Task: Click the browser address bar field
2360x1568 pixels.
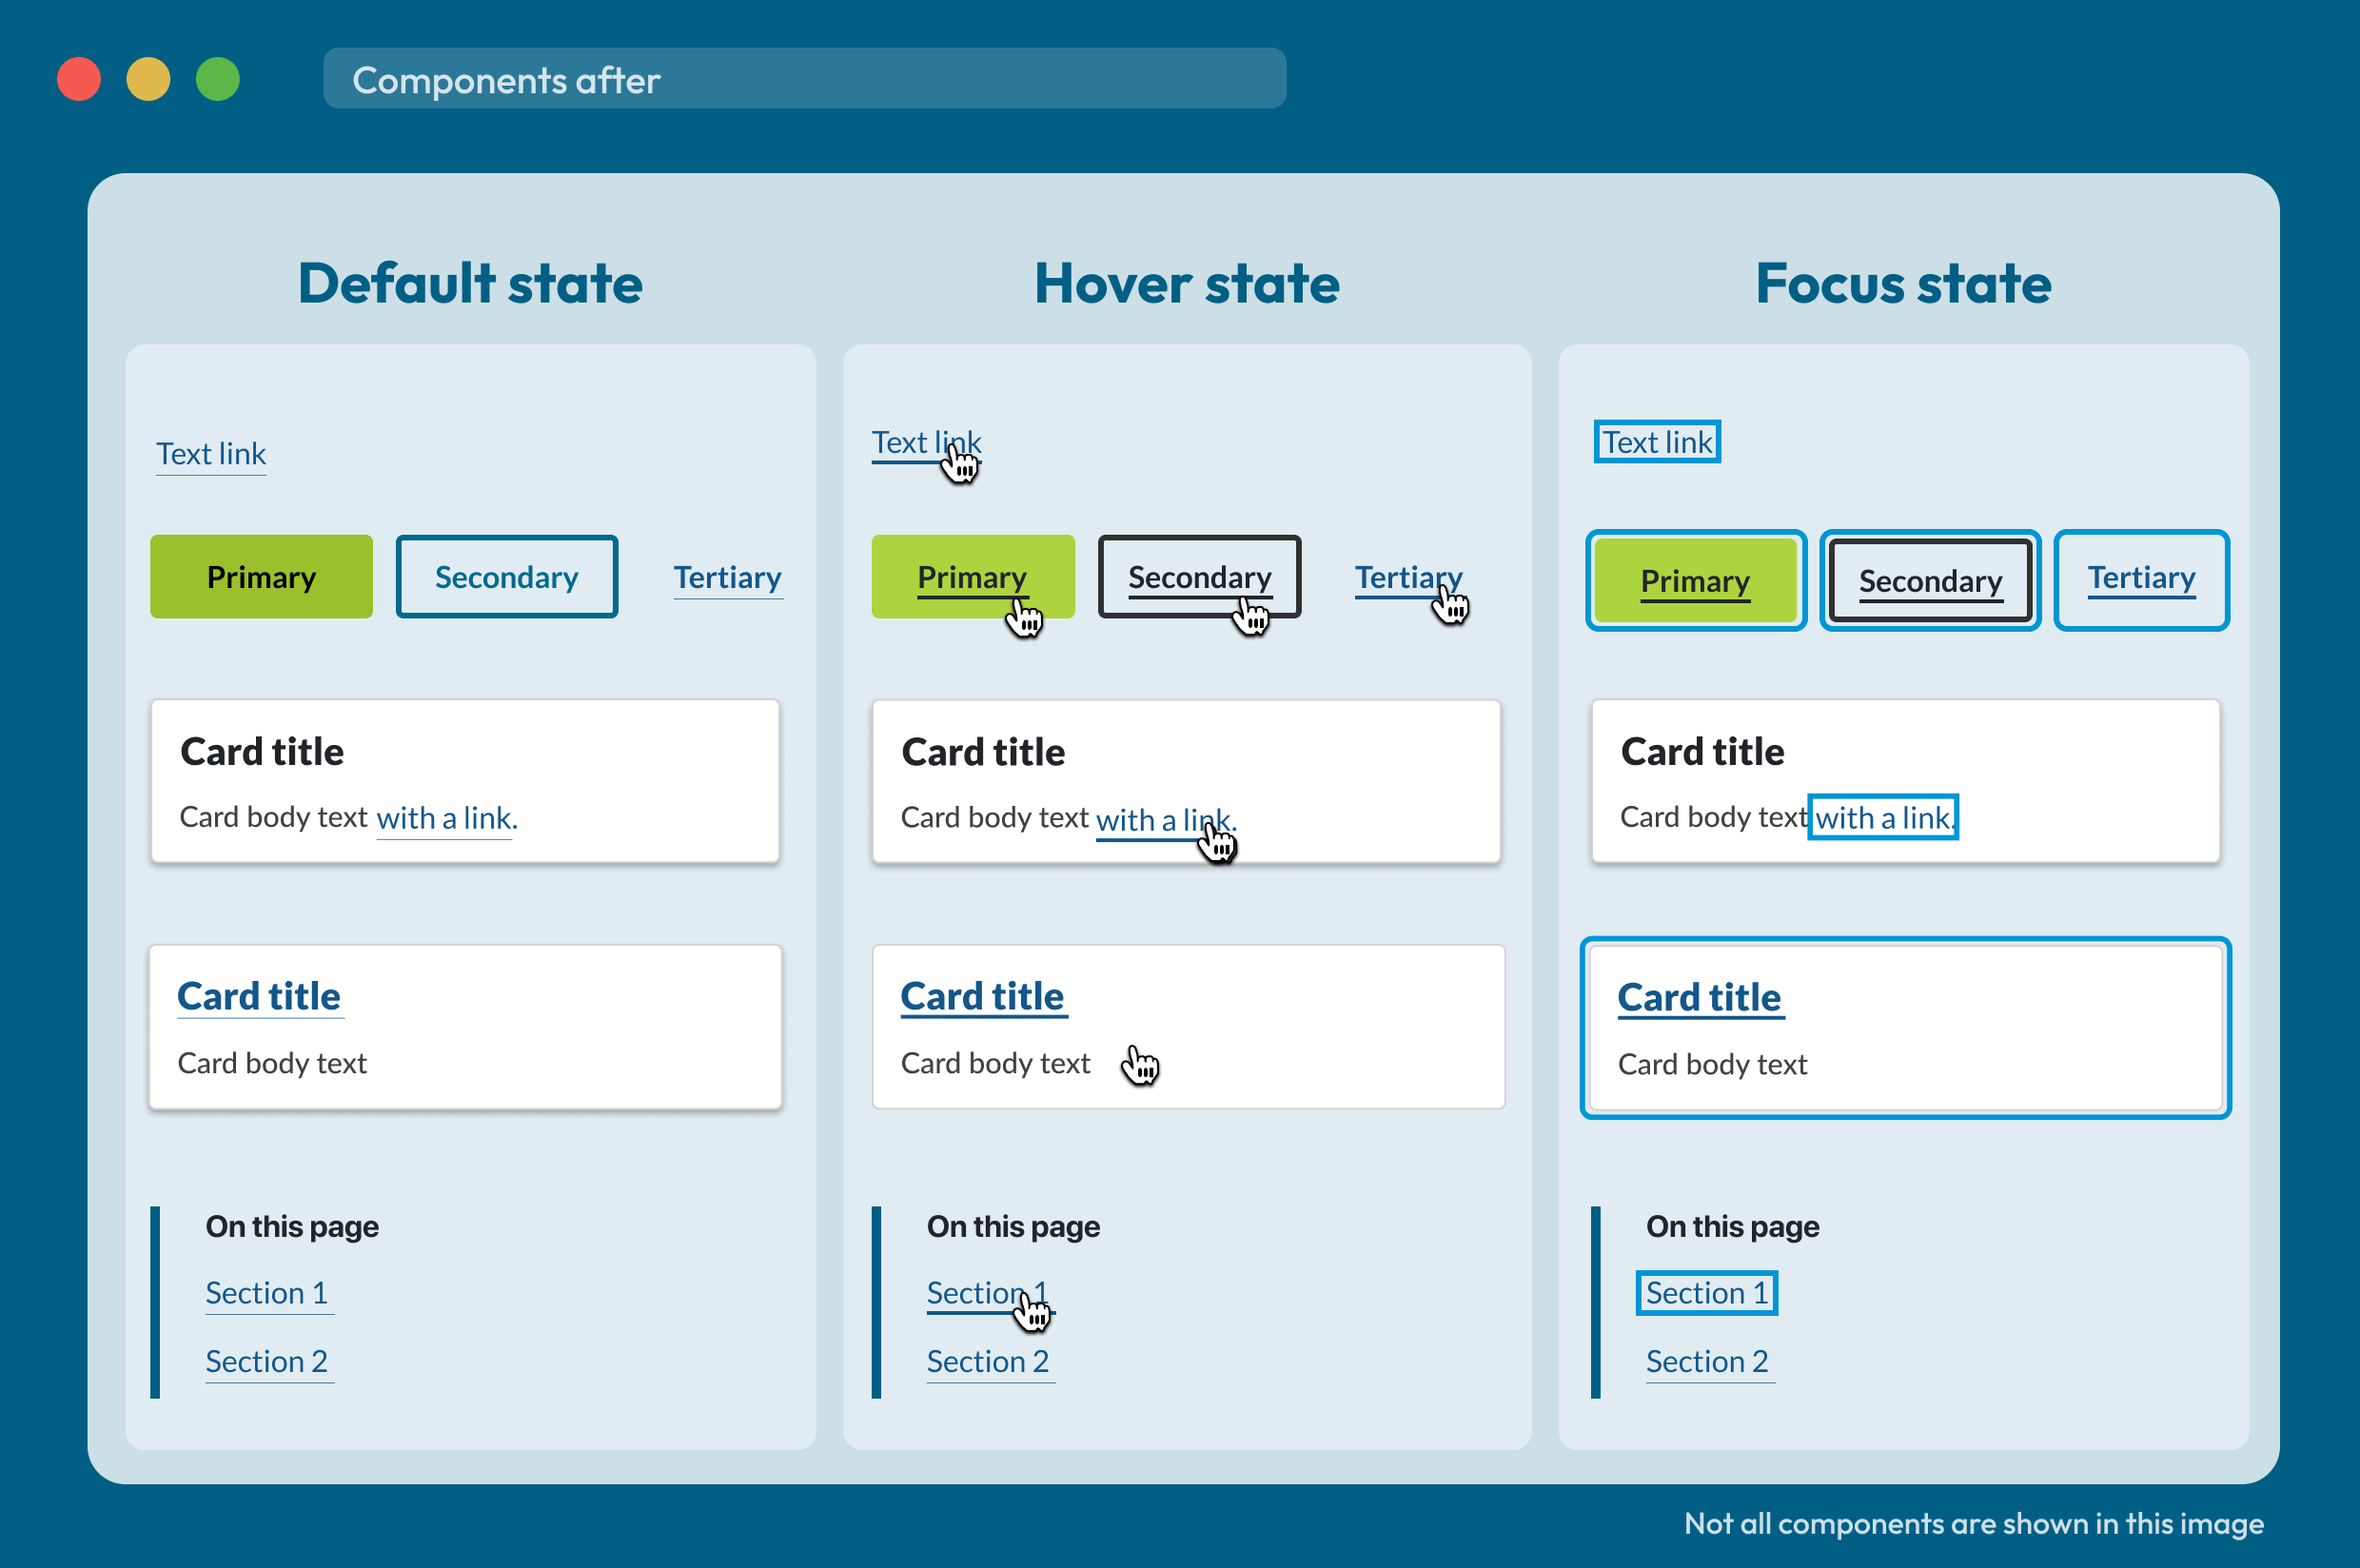Action: (807, 75)
